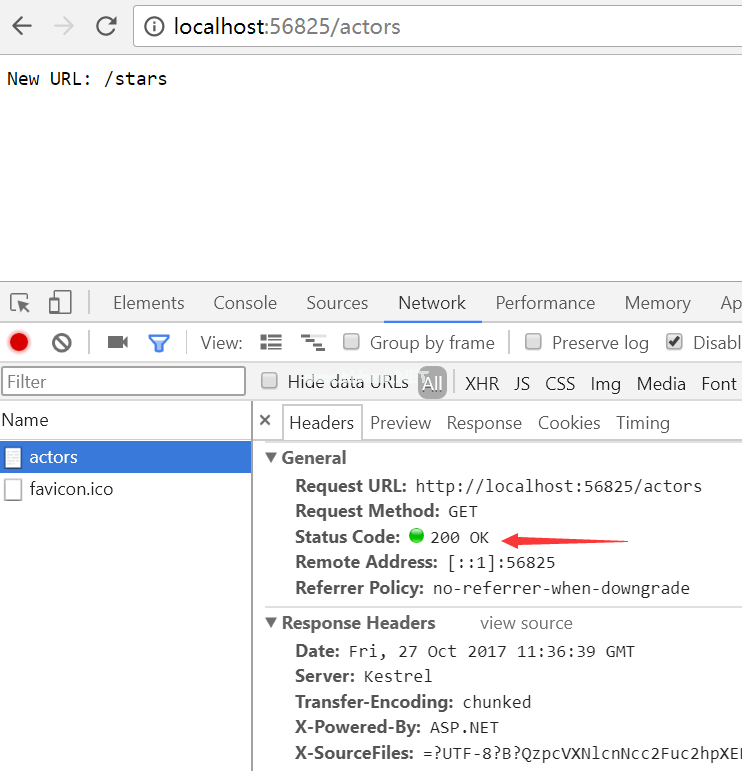742x771 pixels.
Task: Switch to the Timing tab
Action: (x=642, y=423)
